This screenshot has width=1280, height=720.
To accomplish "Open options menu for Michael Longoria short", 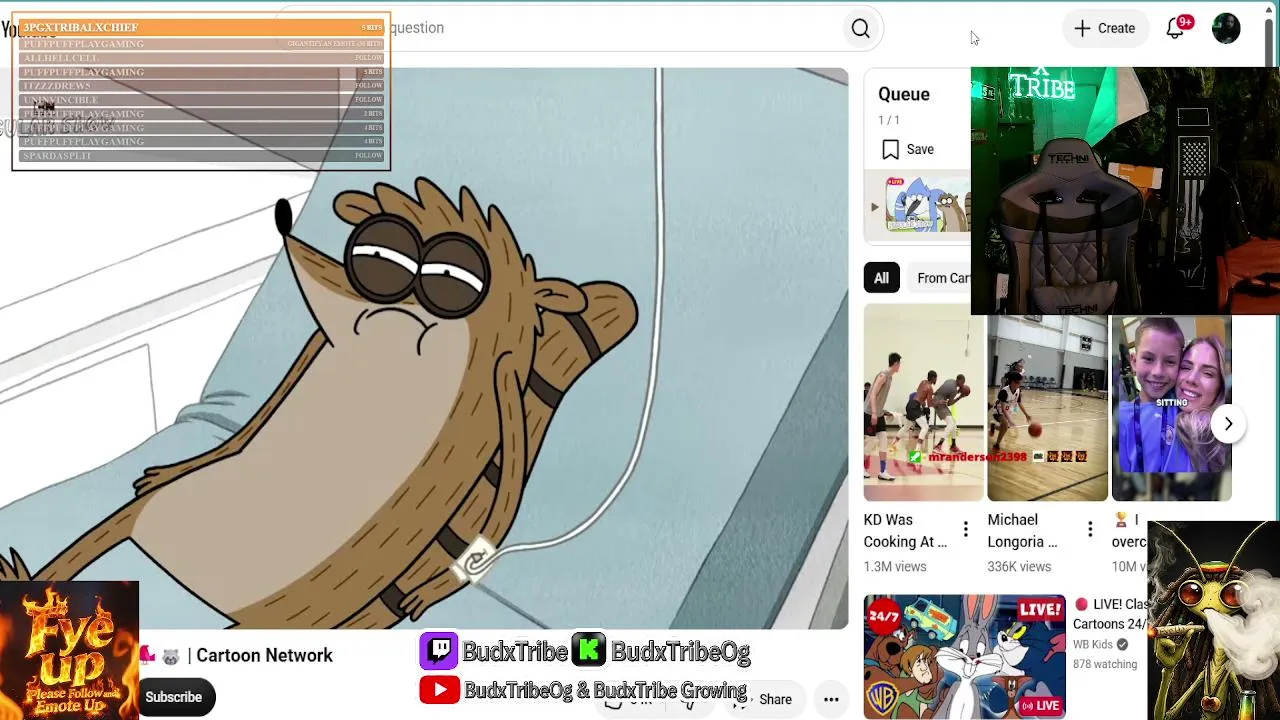I will coord(1090,529).
